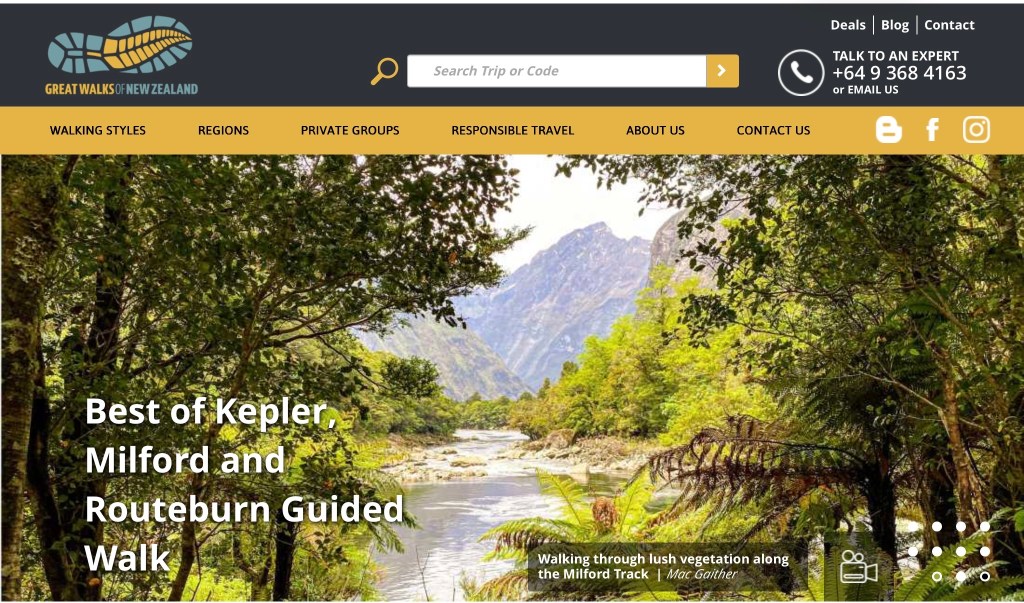Open the About Us menu
The image size is (1024, 603).
655,130
